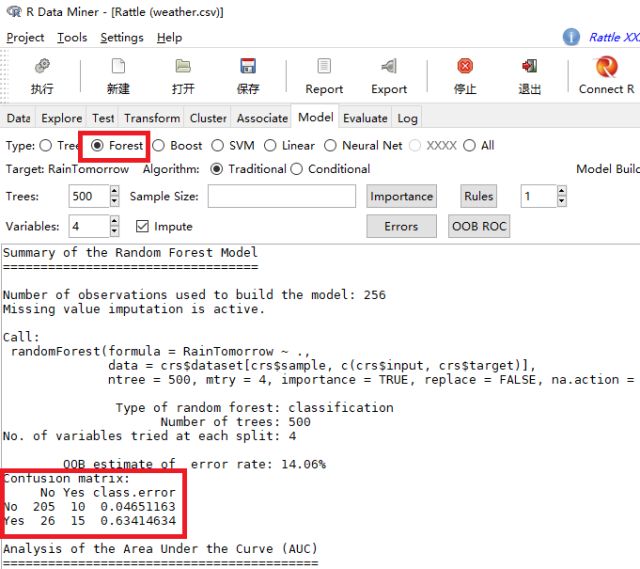Open the Help menu
The height and width of the screenshot is (569, 640).
169,38
